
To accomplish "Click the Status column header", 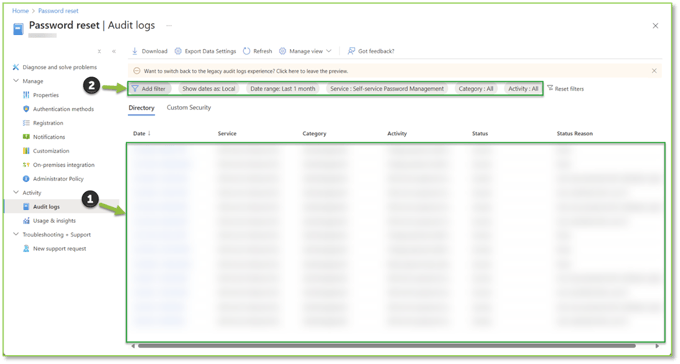I will coord(480,134).
